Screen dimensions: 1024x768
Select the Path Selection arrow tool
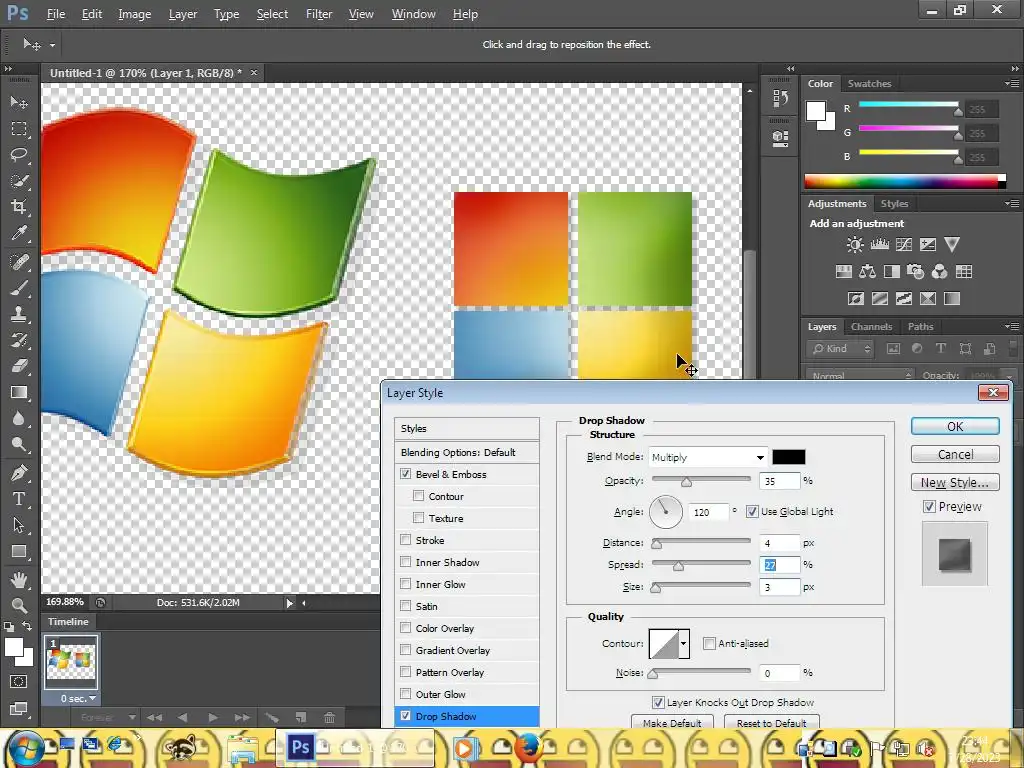[x=19, y=525]
